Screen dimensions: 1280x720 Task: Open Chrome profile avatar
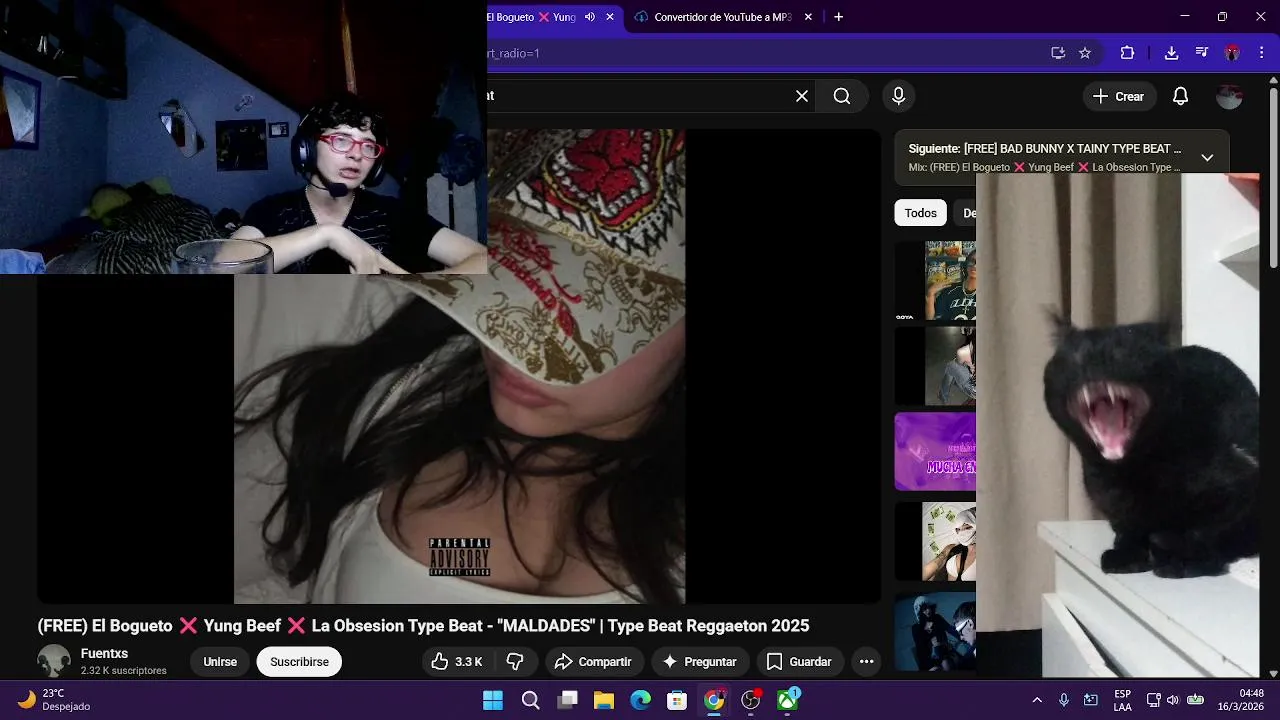pos(1232,53)
